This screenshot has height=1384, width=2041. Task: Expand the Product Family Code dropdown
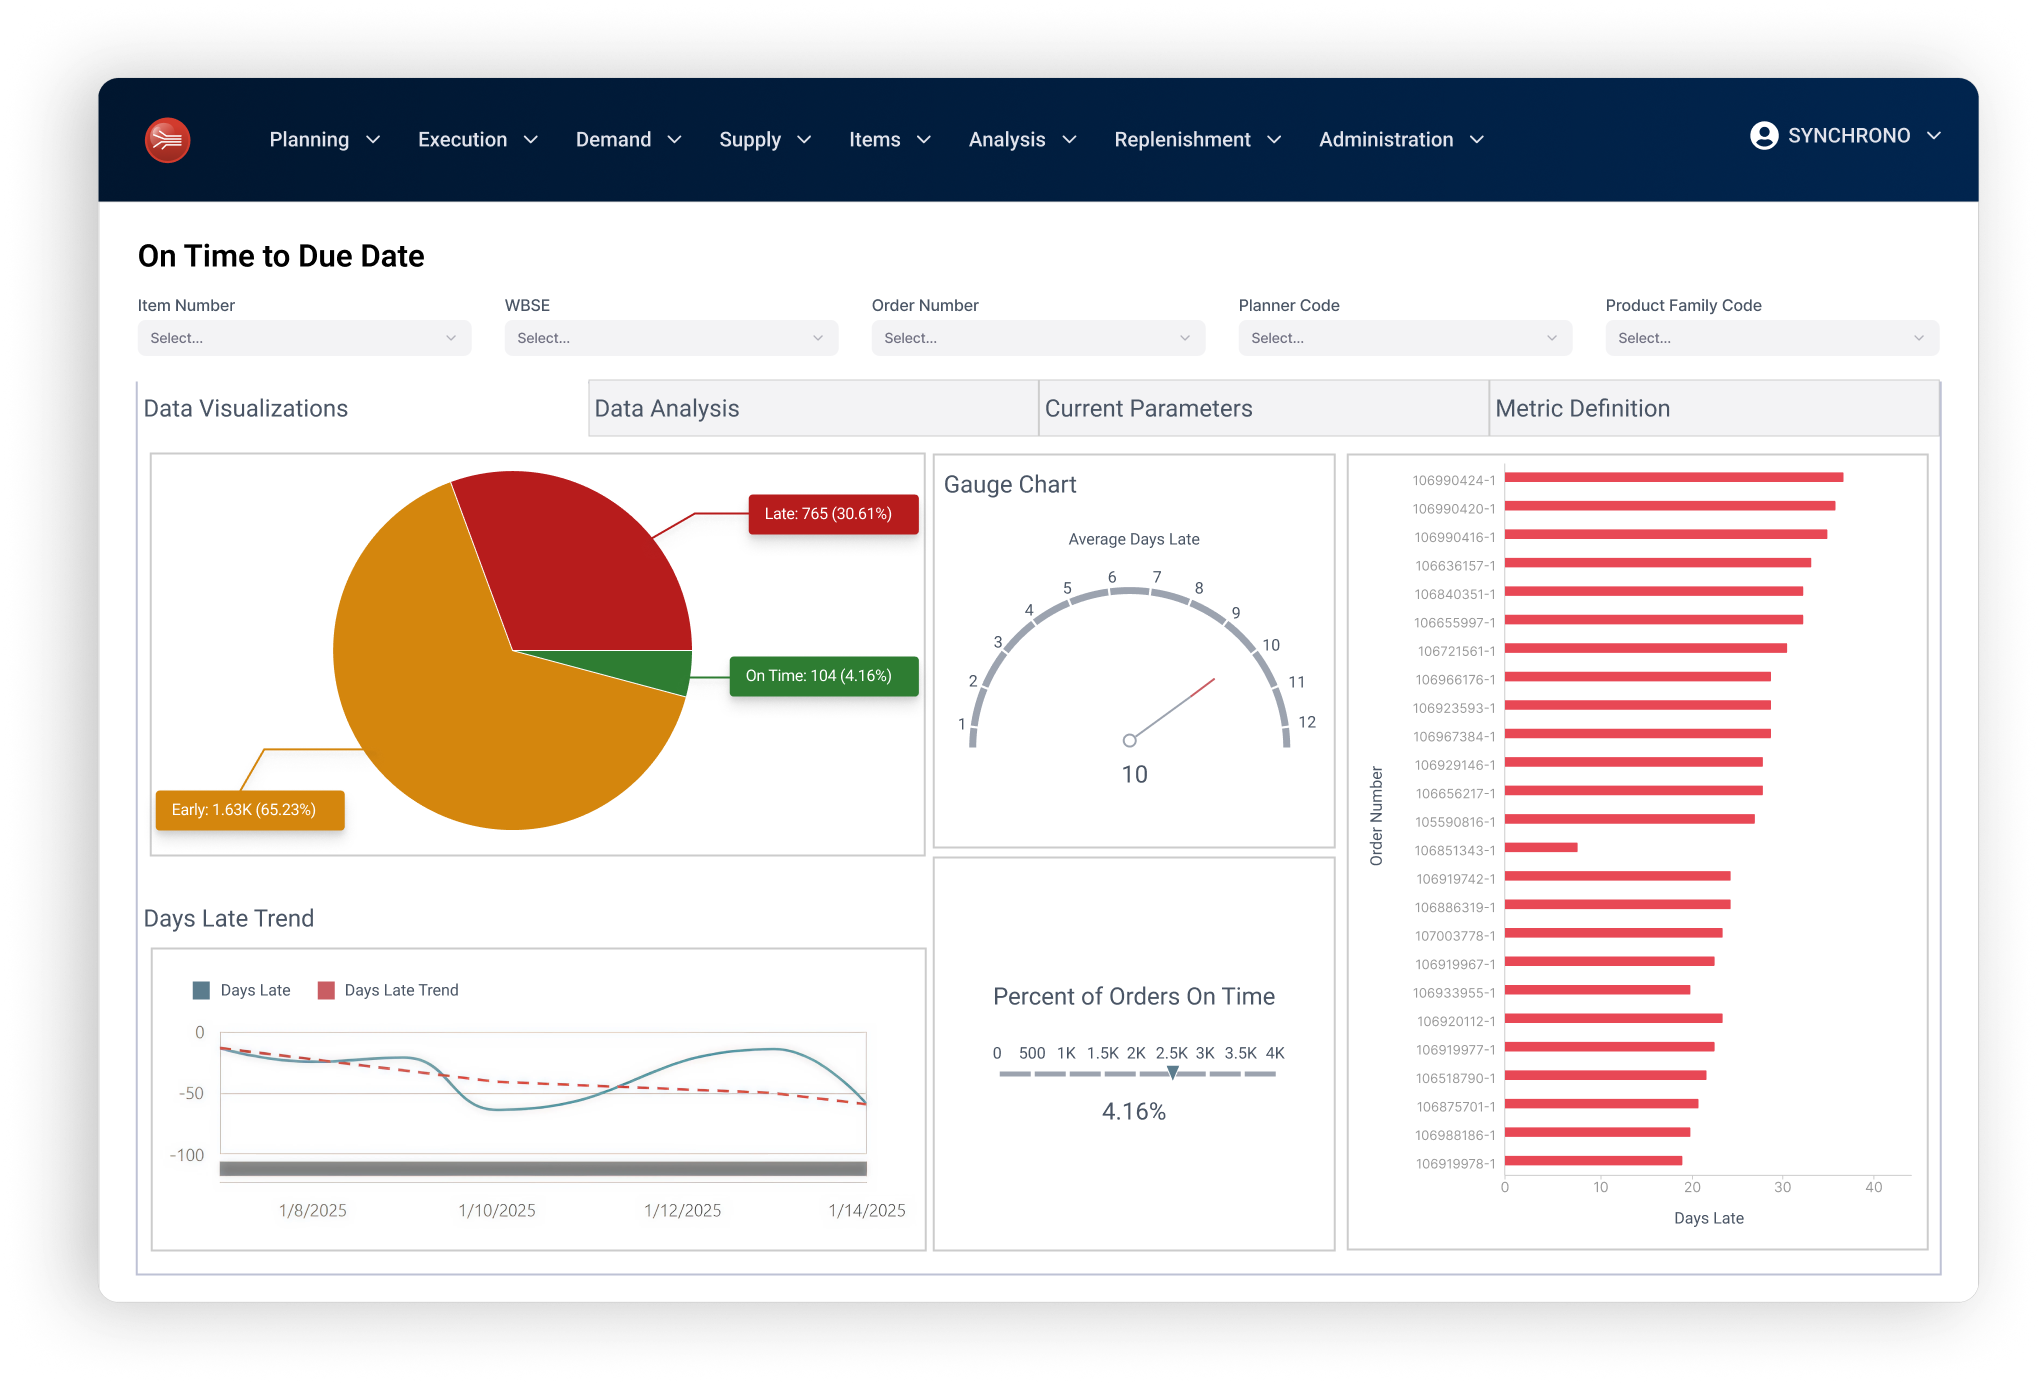click(x=1771, y=338)
